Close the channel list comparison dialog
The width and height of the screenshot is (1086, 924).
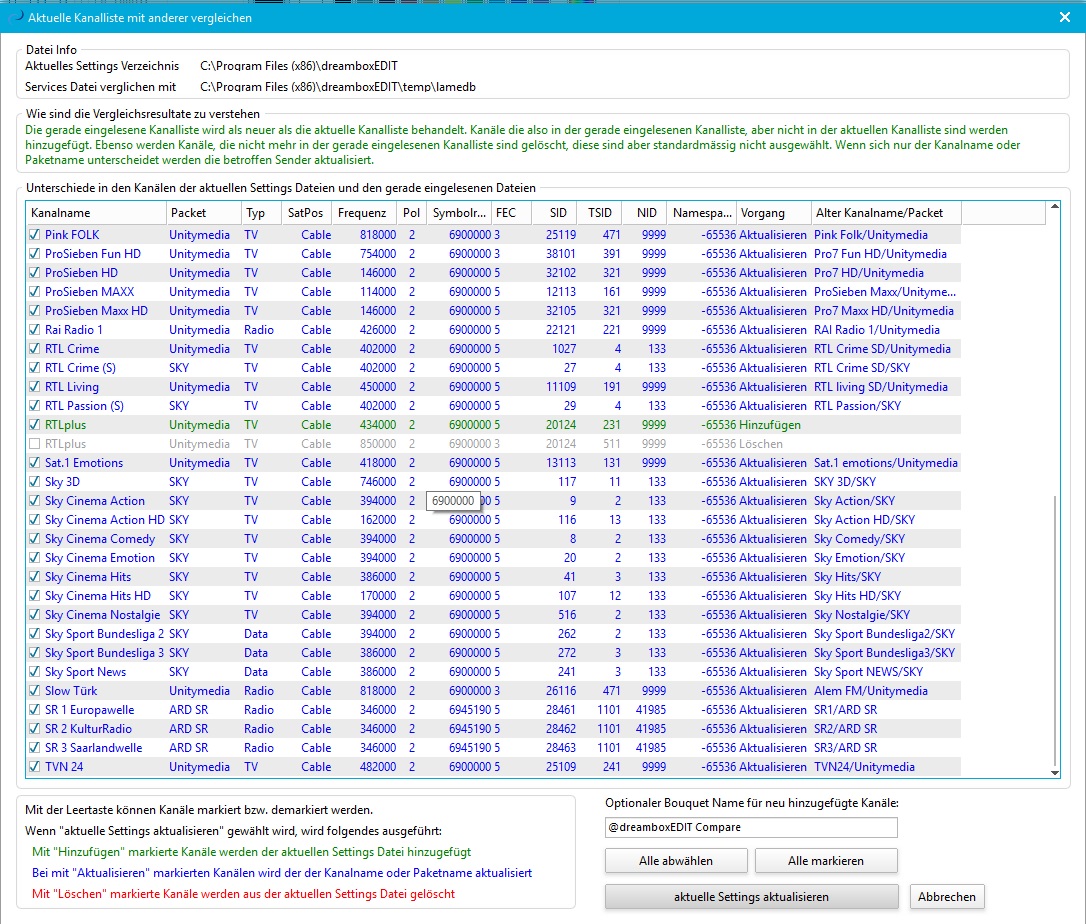pyautogui.click(x=1065, y=17)
